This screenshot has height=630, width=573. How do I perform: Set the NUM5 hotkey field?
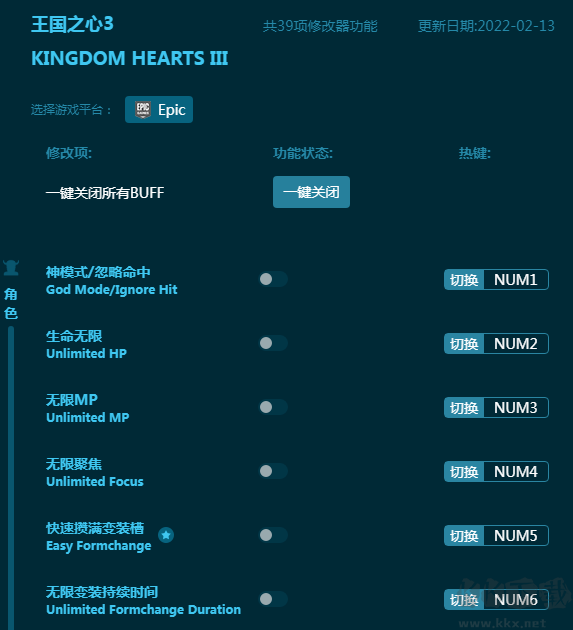(516, 536)
